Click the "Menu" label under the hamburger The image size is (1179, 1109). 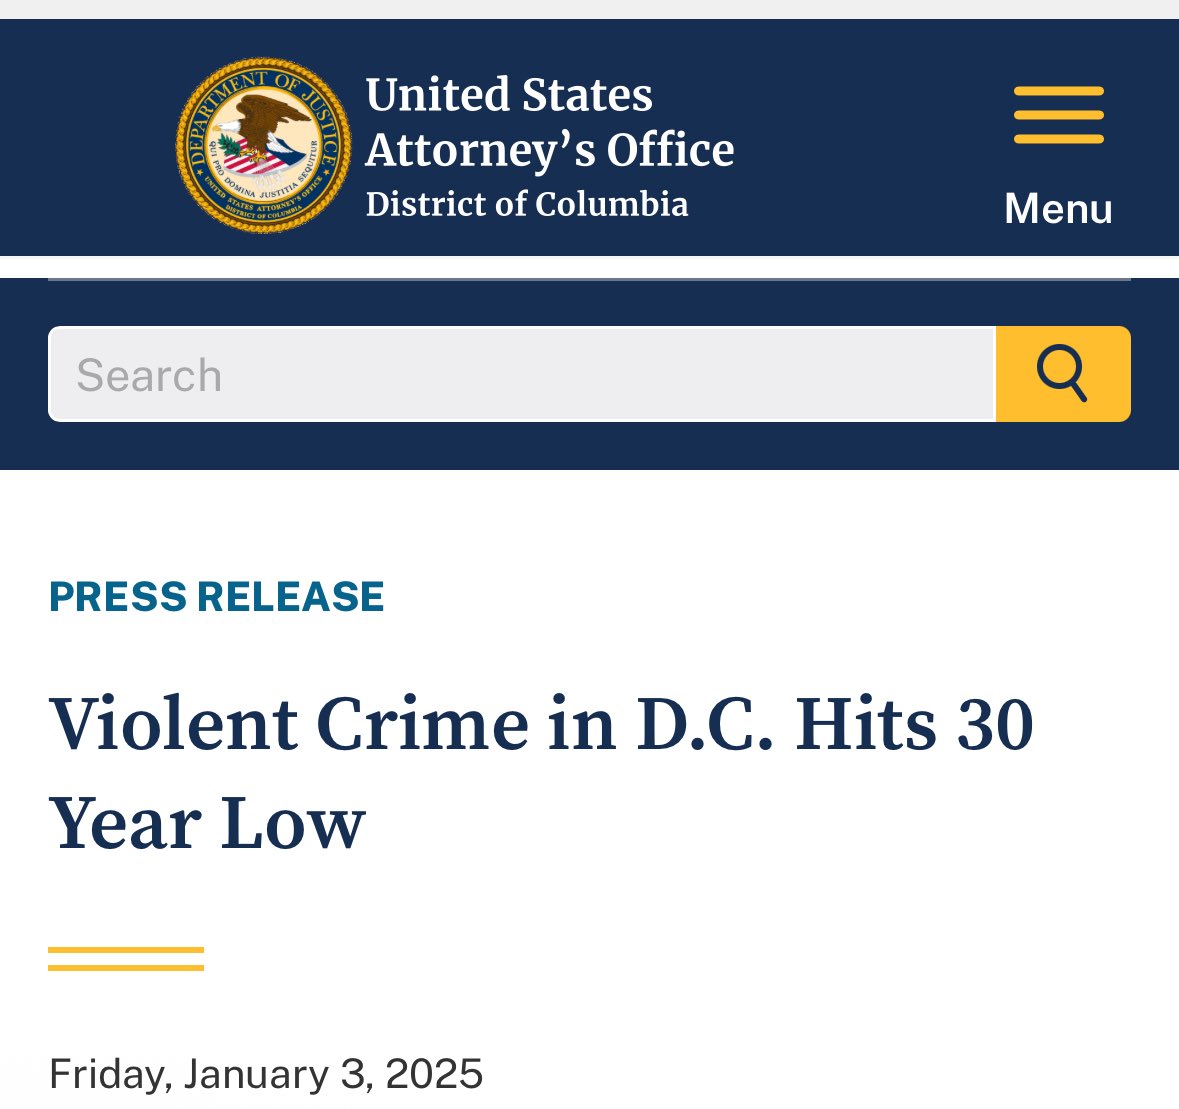(1058, 209)
